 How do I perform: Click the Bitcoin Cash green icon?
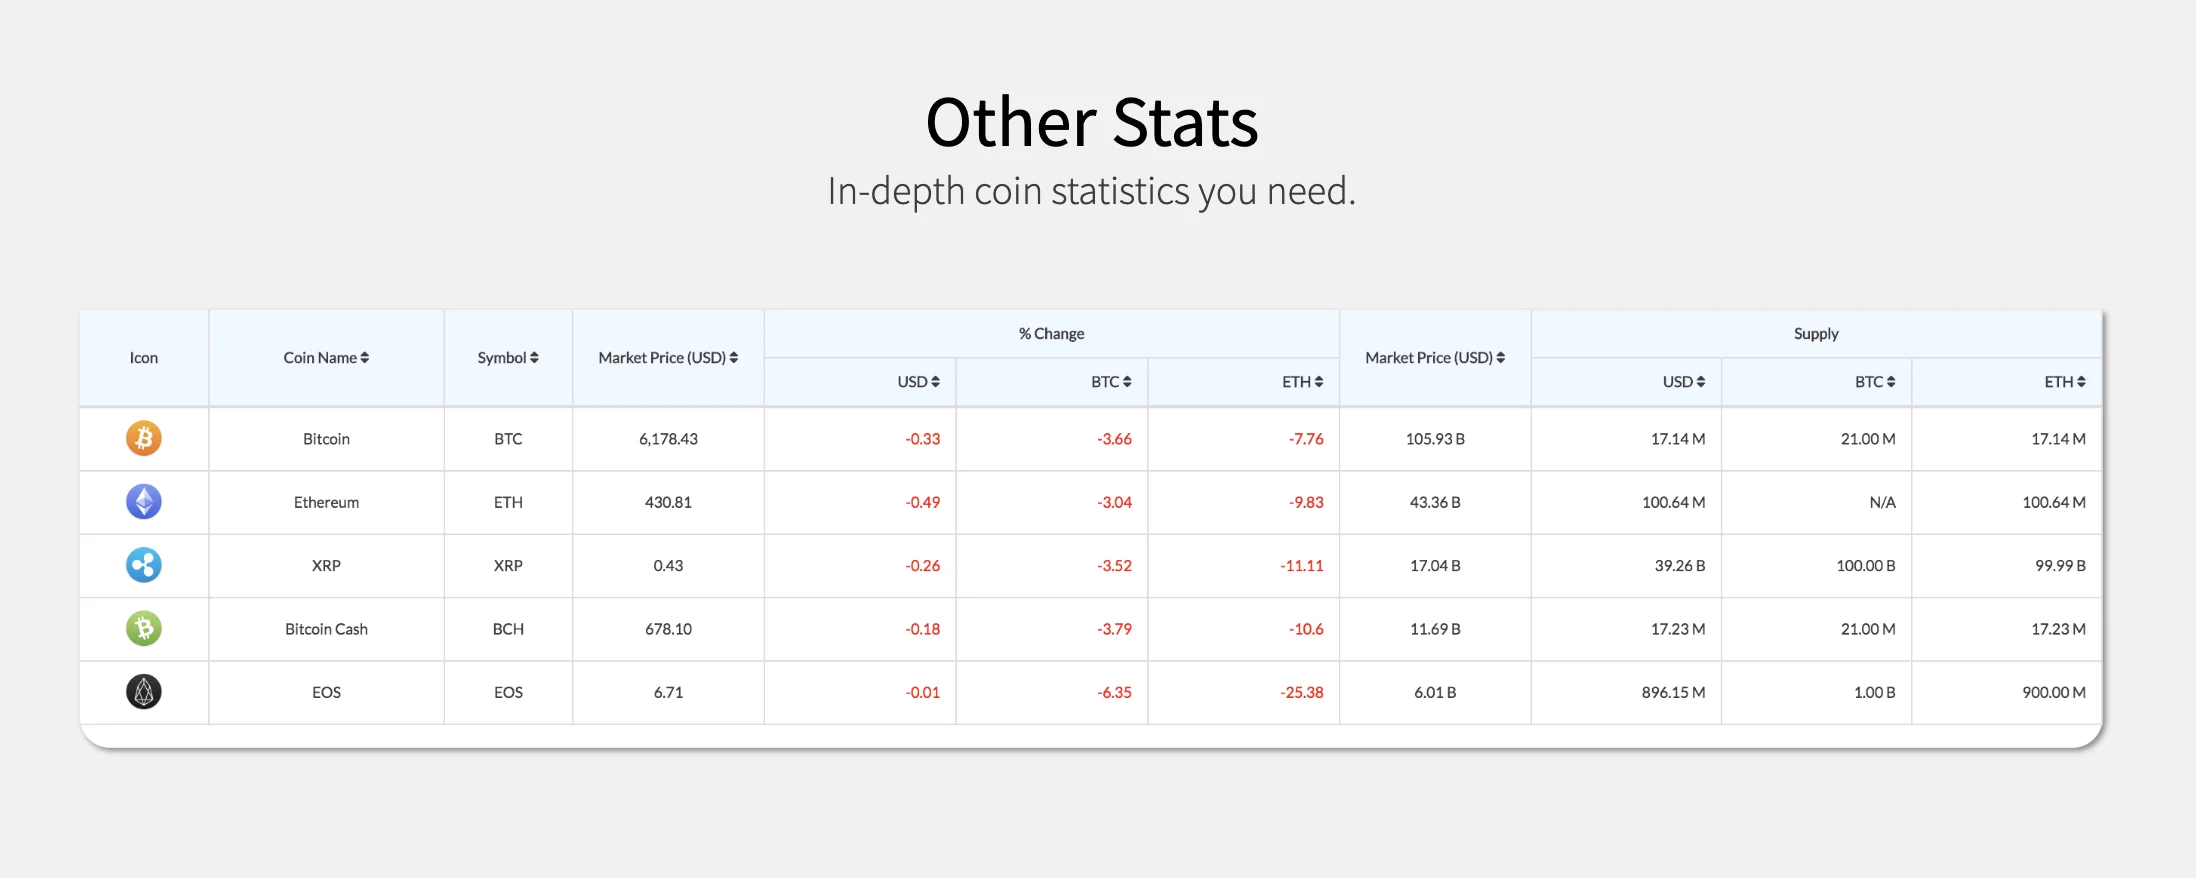(144, 628)
